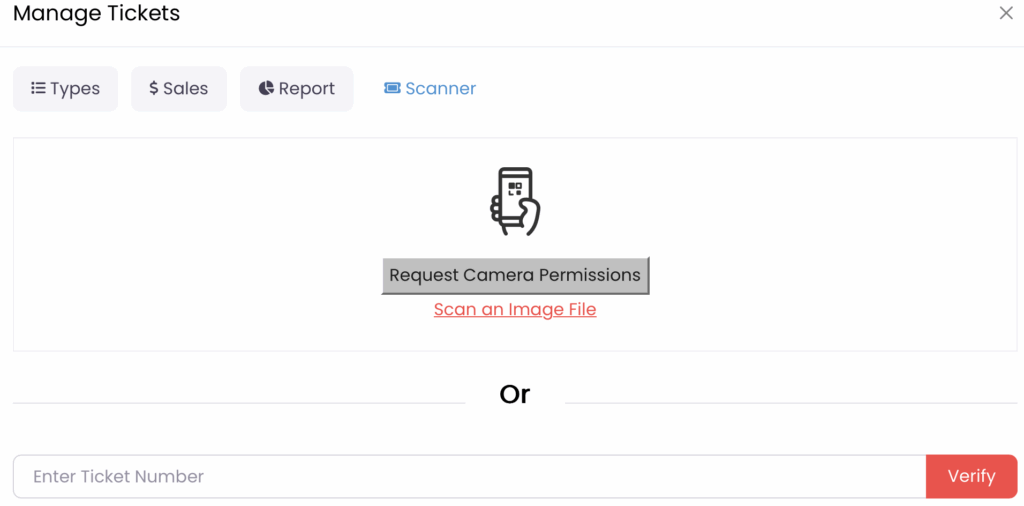Screen dimensions: 1024x506
Task: Click the ticket icon beside Scanner
Action: (x=392, y=88)
